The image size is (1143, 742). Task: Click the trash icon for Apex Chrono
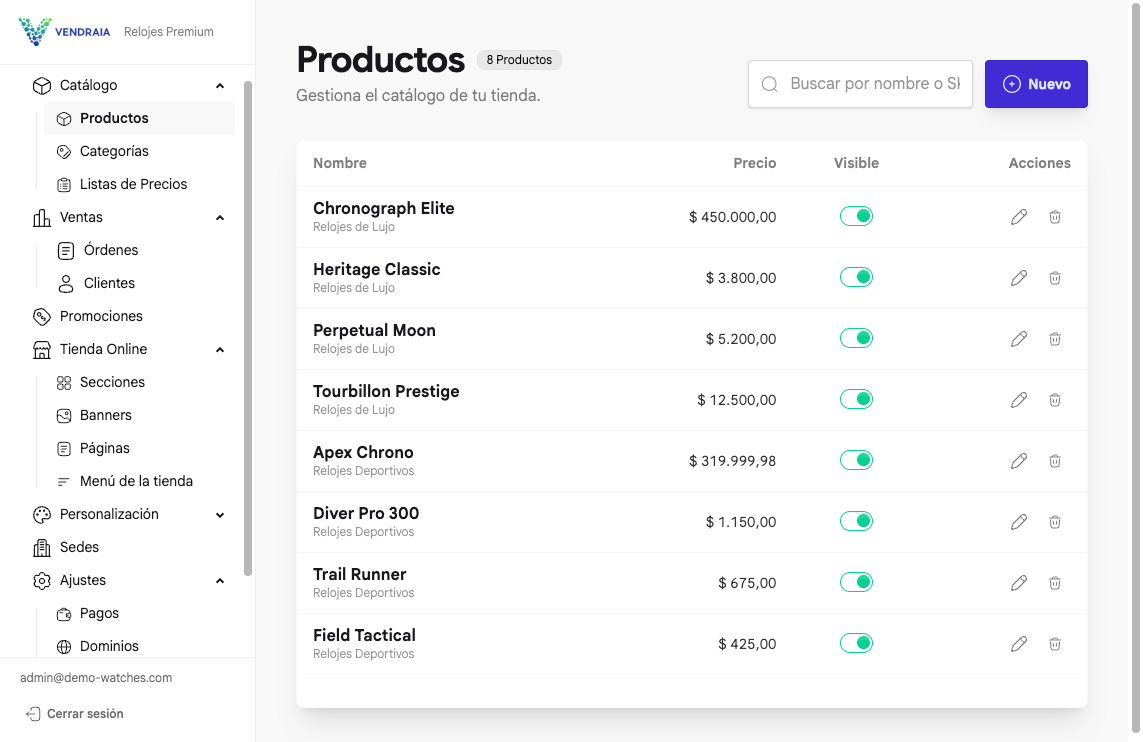1054,461
